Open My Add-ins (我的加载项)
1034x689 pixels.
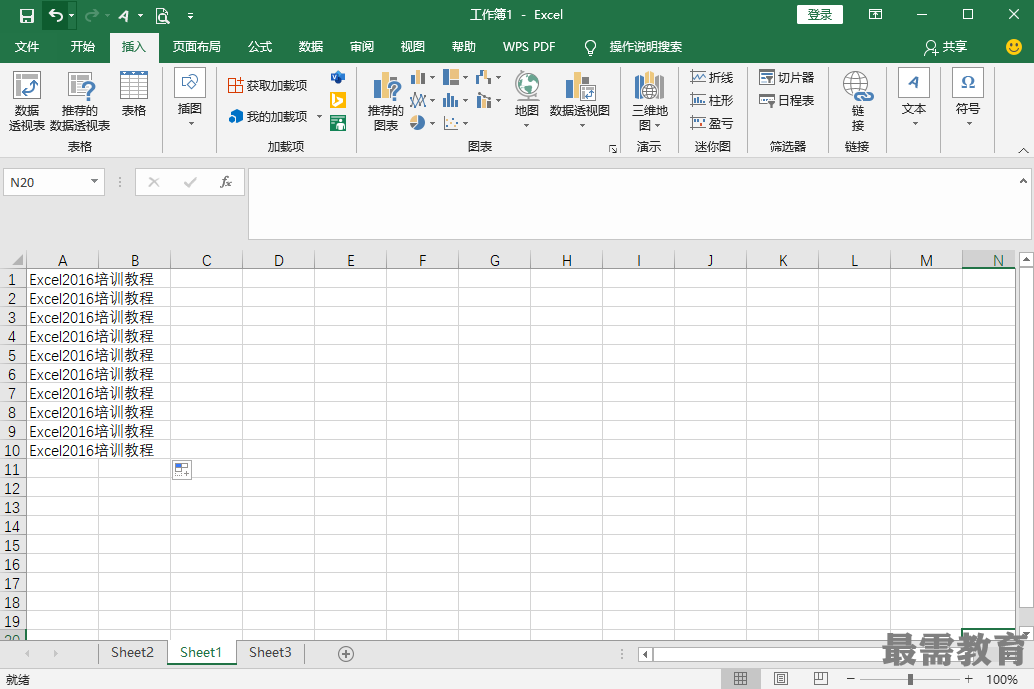(x=269, y=117)
